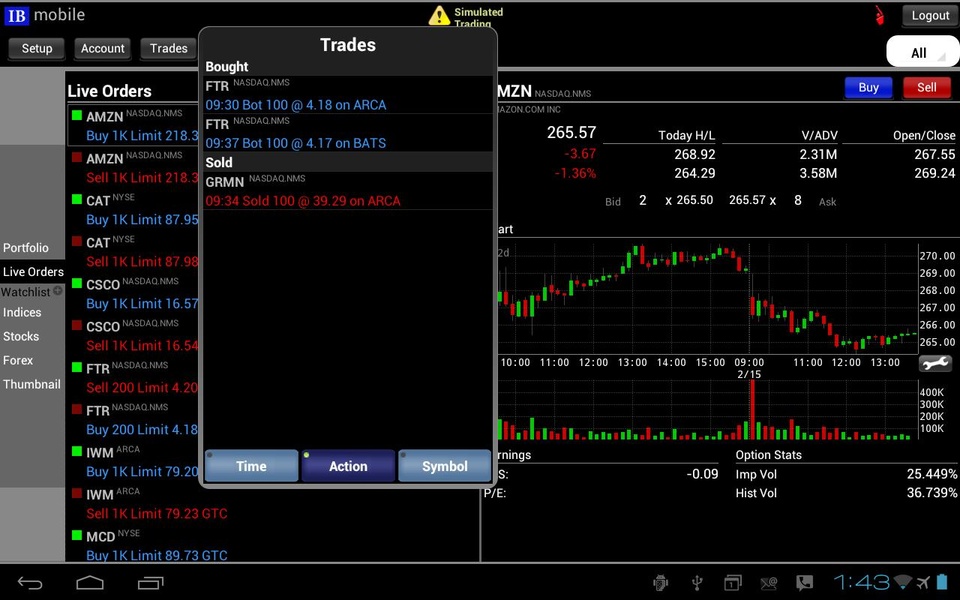Select IWM Buy 1K Limit 79.20 order
960x600 pixels.
133,462
